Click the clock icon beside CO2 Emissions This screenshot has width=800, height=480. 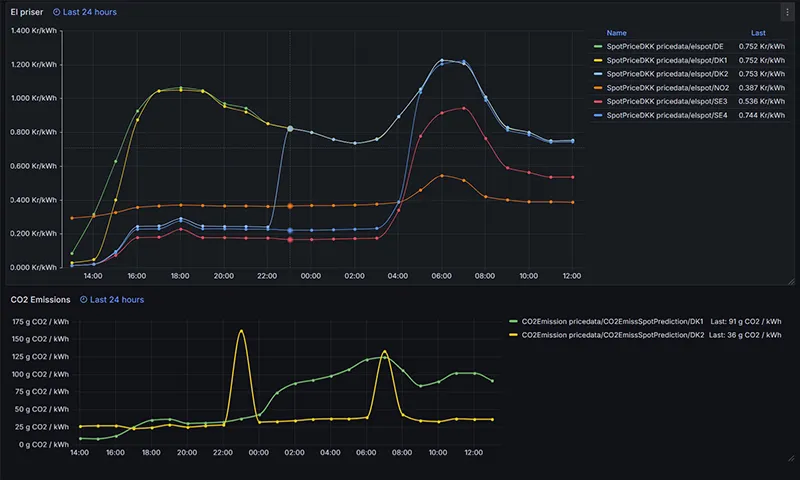84,299
